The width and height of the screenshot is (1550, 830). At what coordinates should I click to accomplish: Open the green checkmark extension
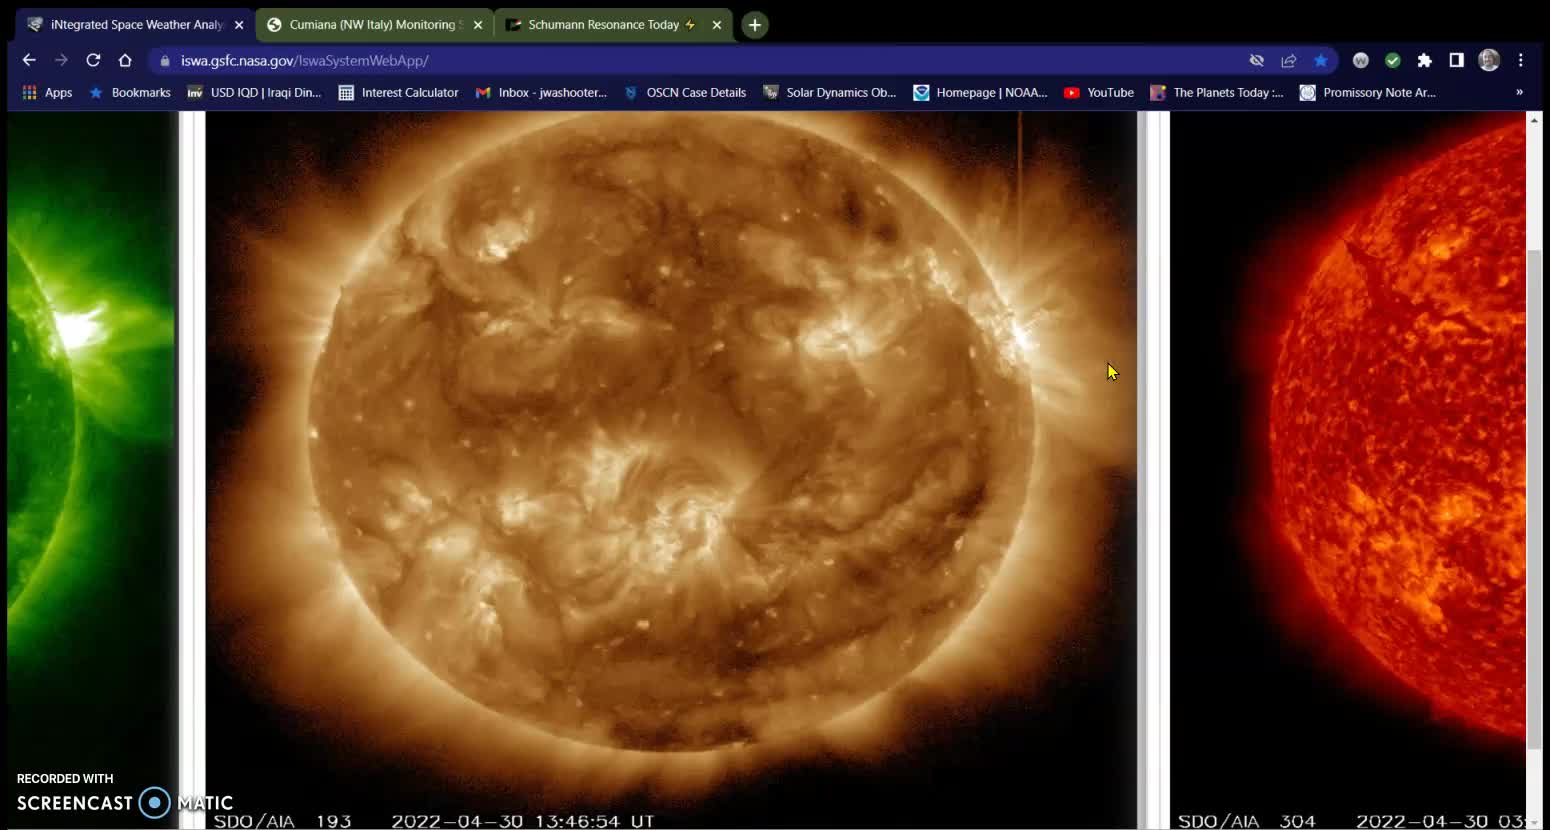click(x=1393, y=61)
